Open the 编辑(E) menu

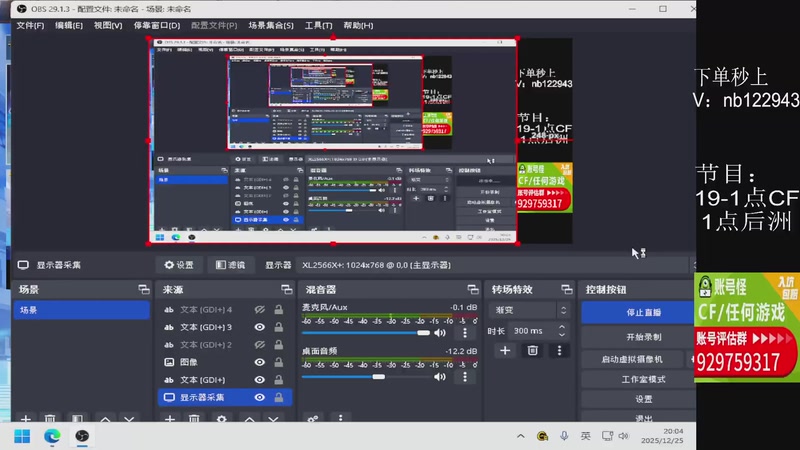pos(69,25)
